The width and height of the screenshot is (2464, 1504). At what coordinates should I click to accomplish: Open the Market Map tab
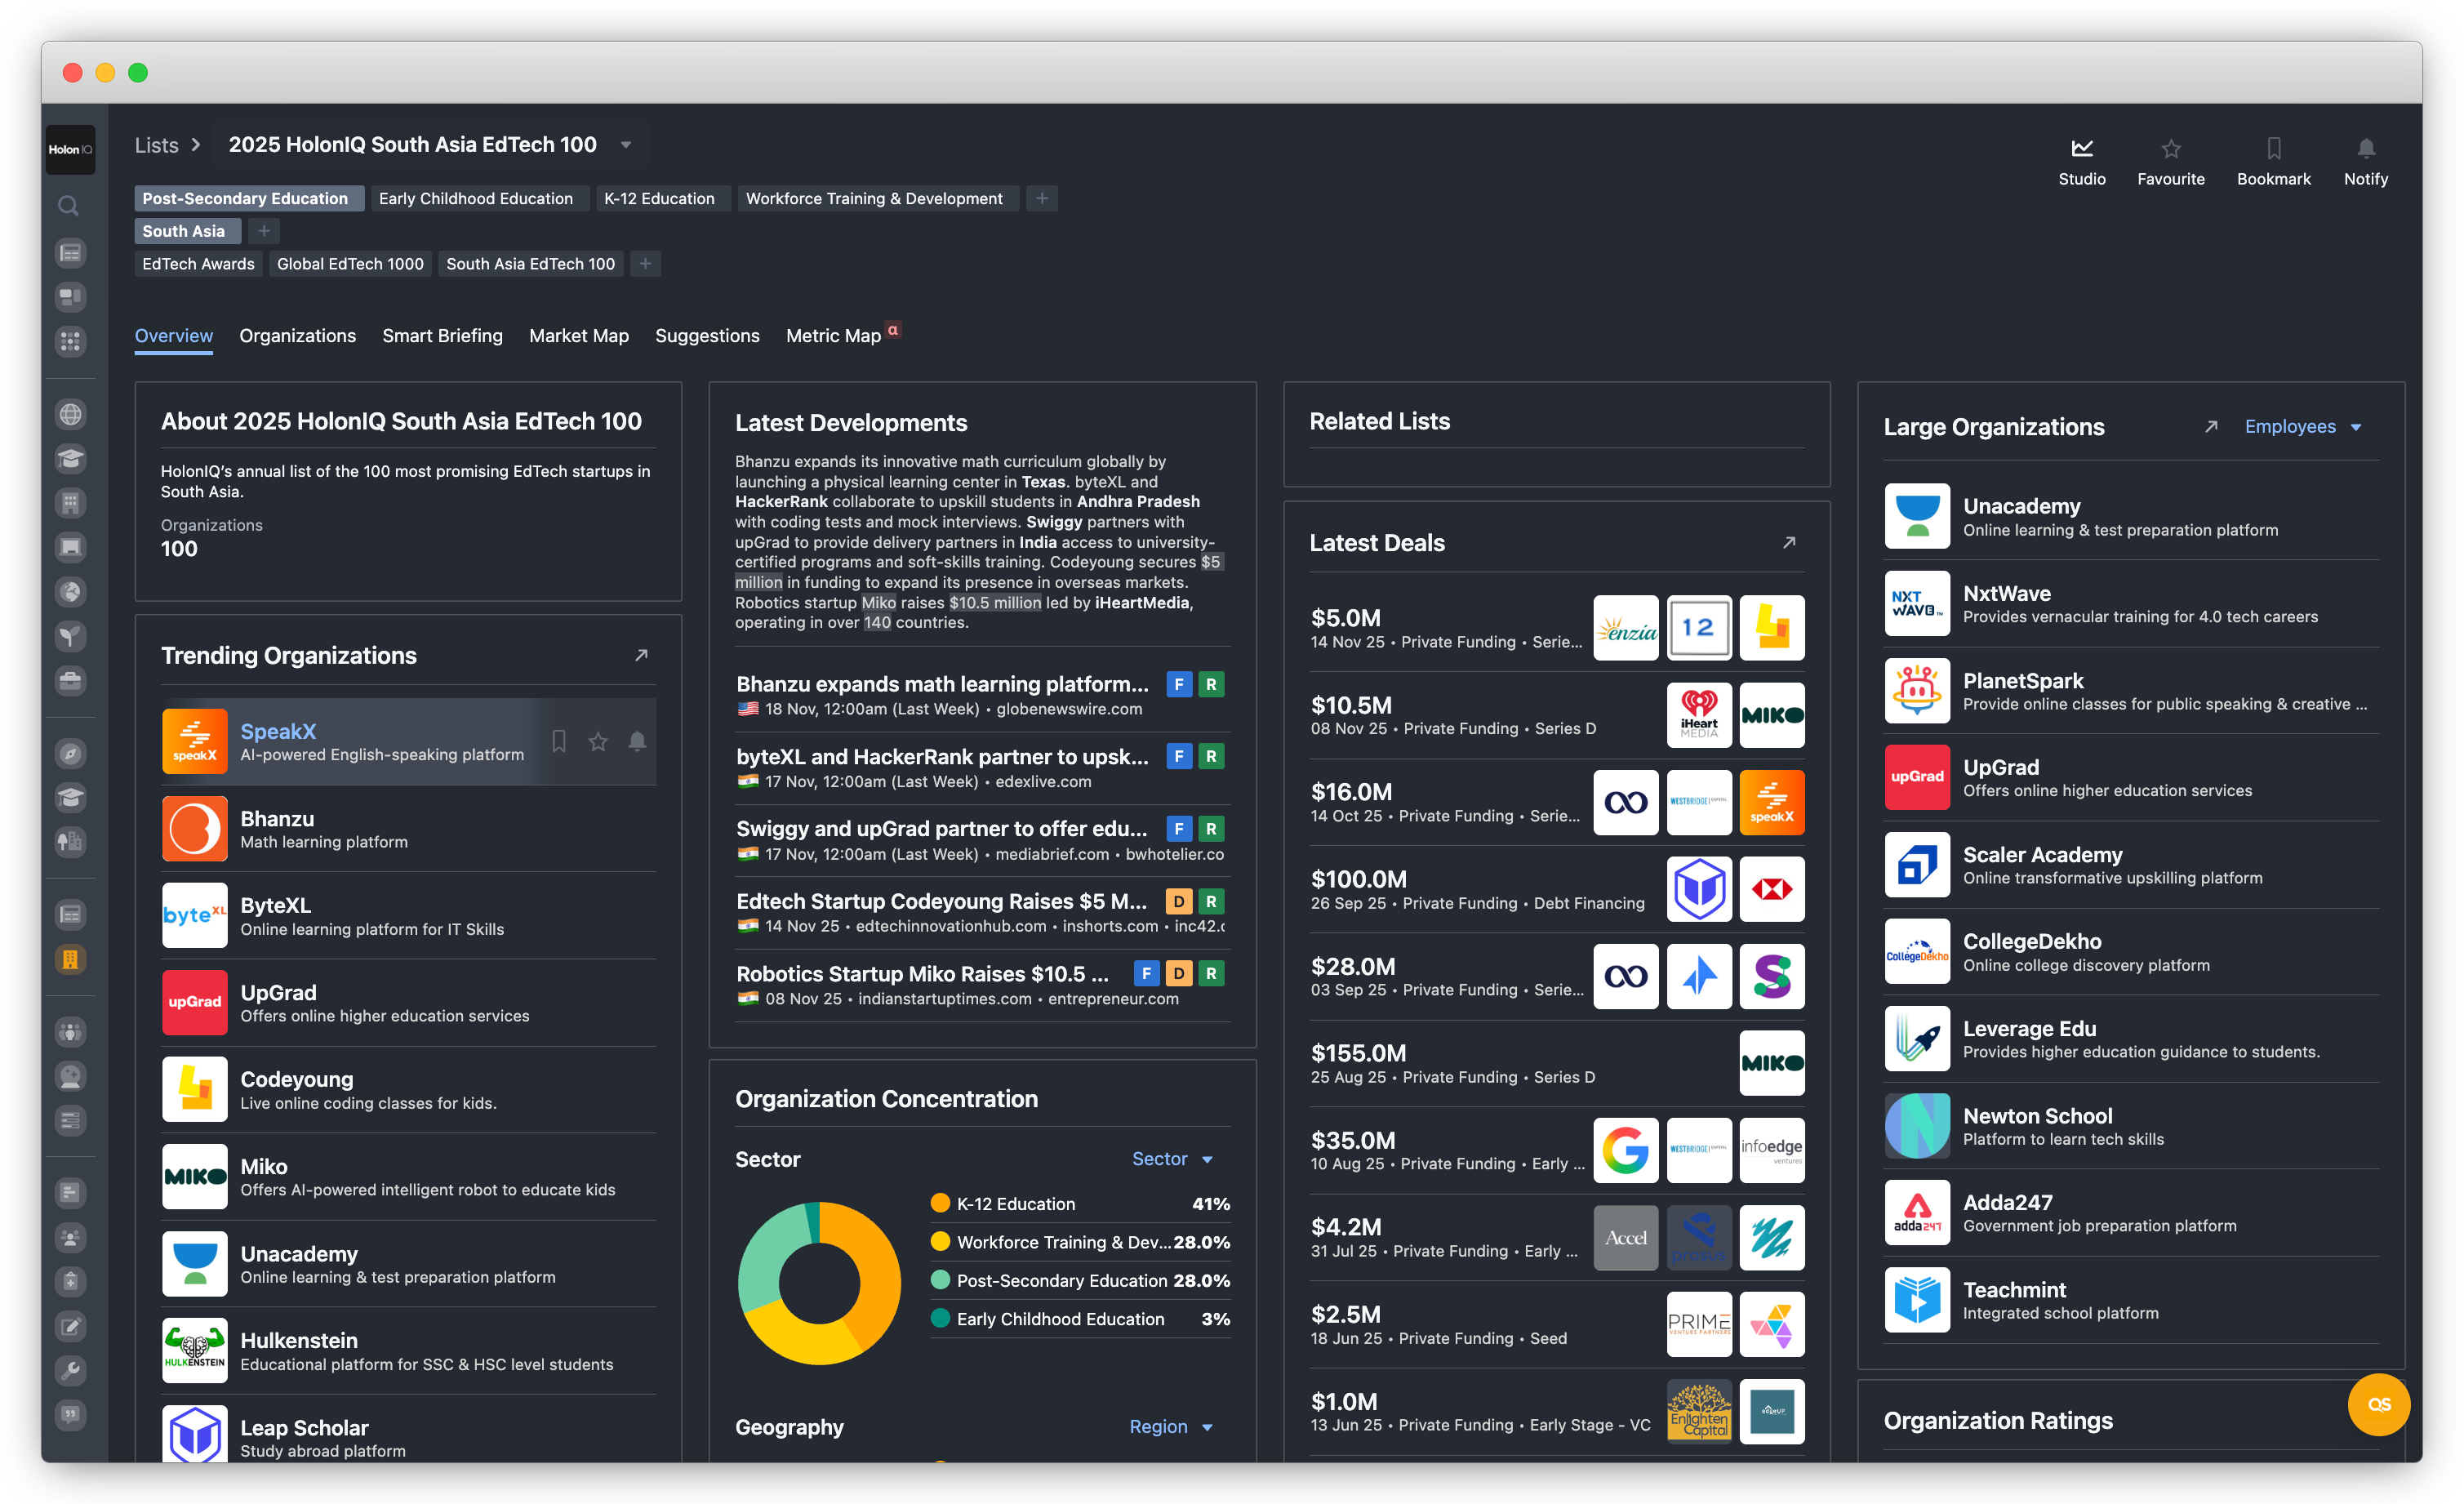pyautogui.click(x=578, y=336)
